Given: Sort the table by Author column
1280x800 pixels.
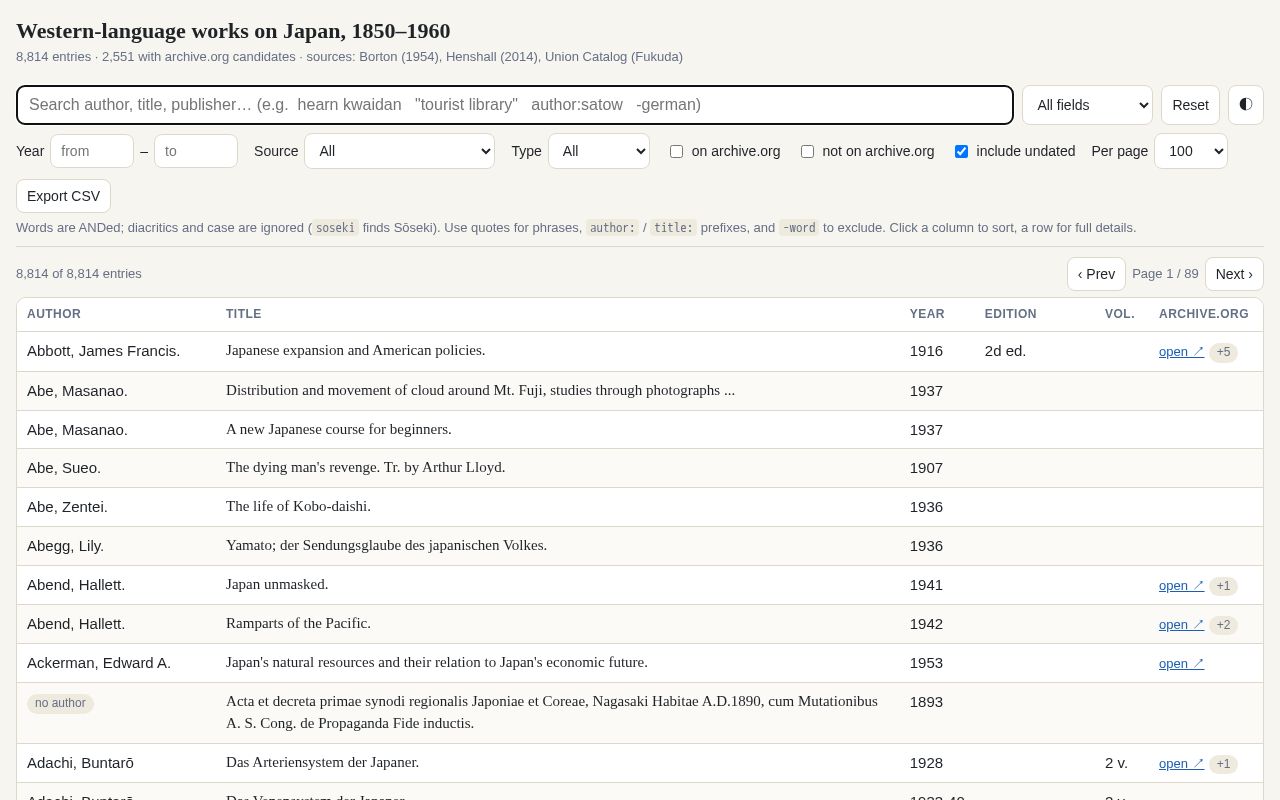Looking at the screenshot, I should [54, 314].
